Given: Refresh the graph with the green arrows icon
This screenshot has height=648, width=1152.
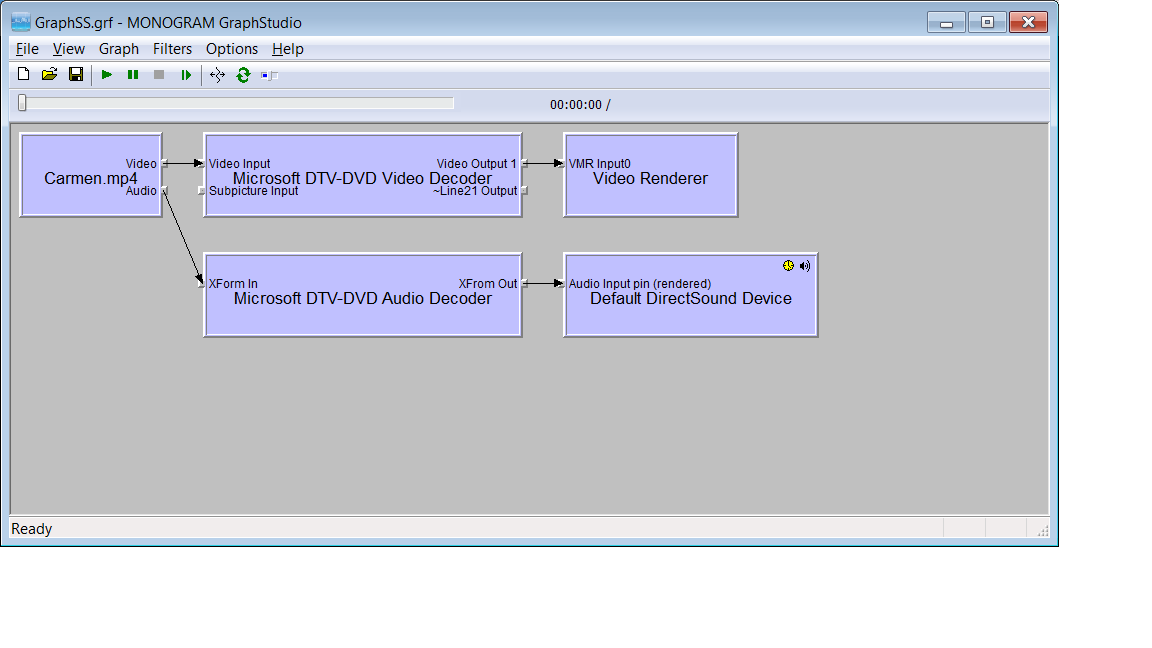Looking at the screenshot, I should [243, 75].
